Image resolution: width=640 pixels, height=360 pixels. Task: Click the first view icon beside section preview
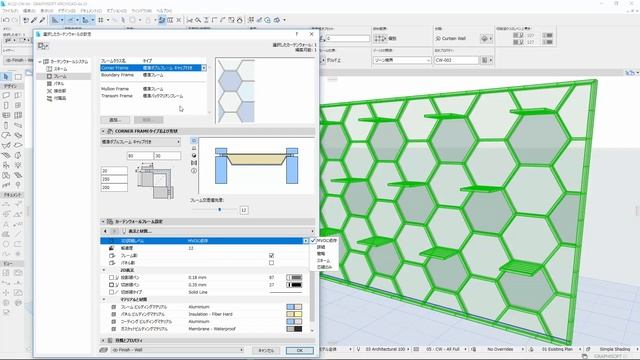194,140
